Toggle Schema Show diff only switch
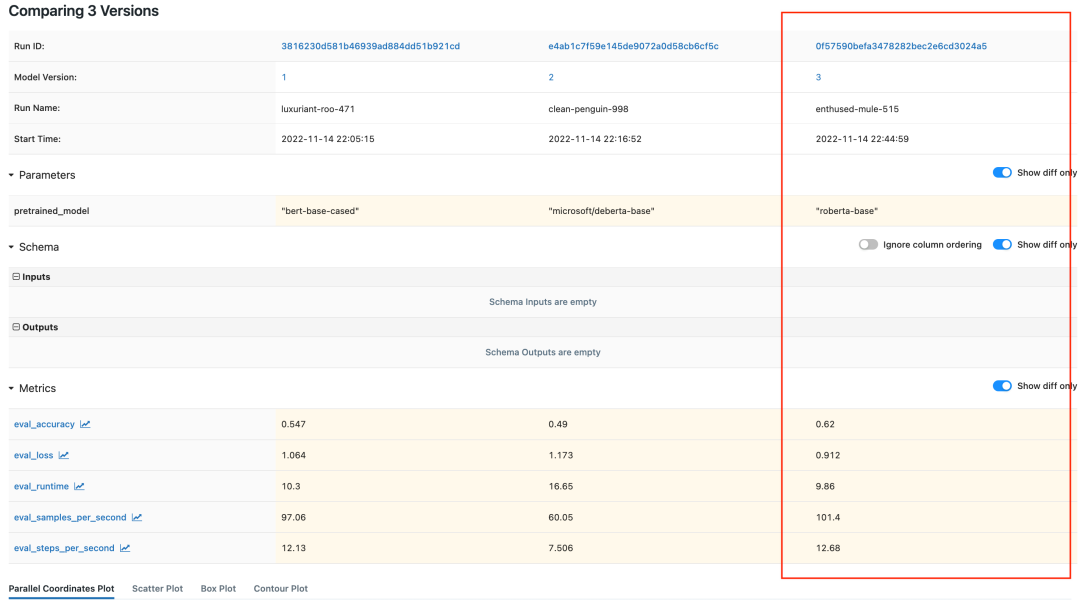Image resolution: width=1080 pixels, height=600 pixels. tap(1002, 245)
